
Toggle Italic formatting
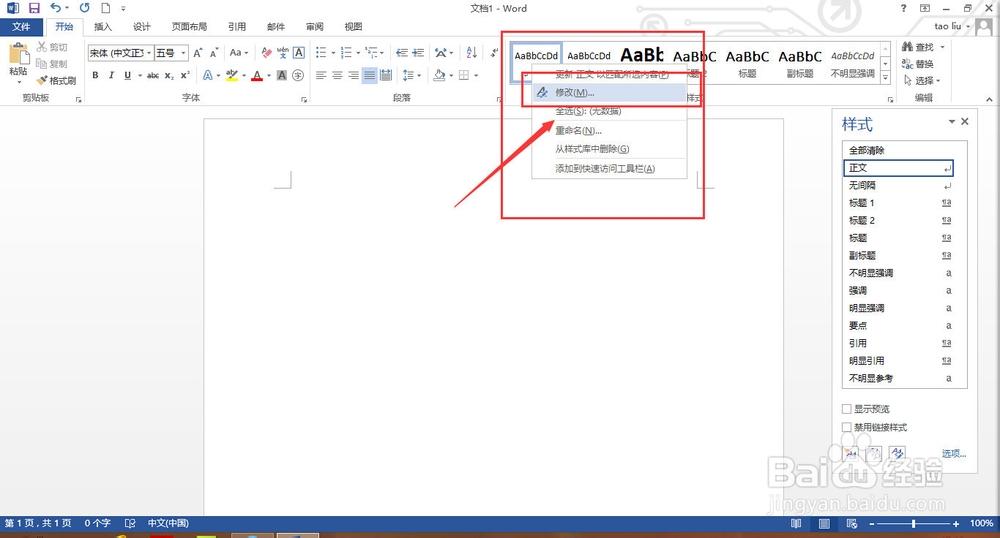coord(111,75)
